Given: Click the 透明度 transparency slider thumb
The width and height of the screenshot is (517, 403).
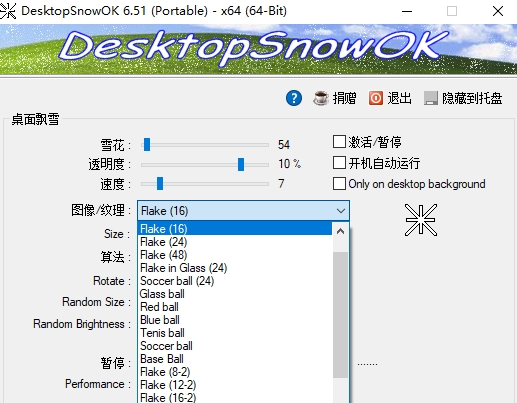Looking at the screenshot, I should tap(241, 164).
